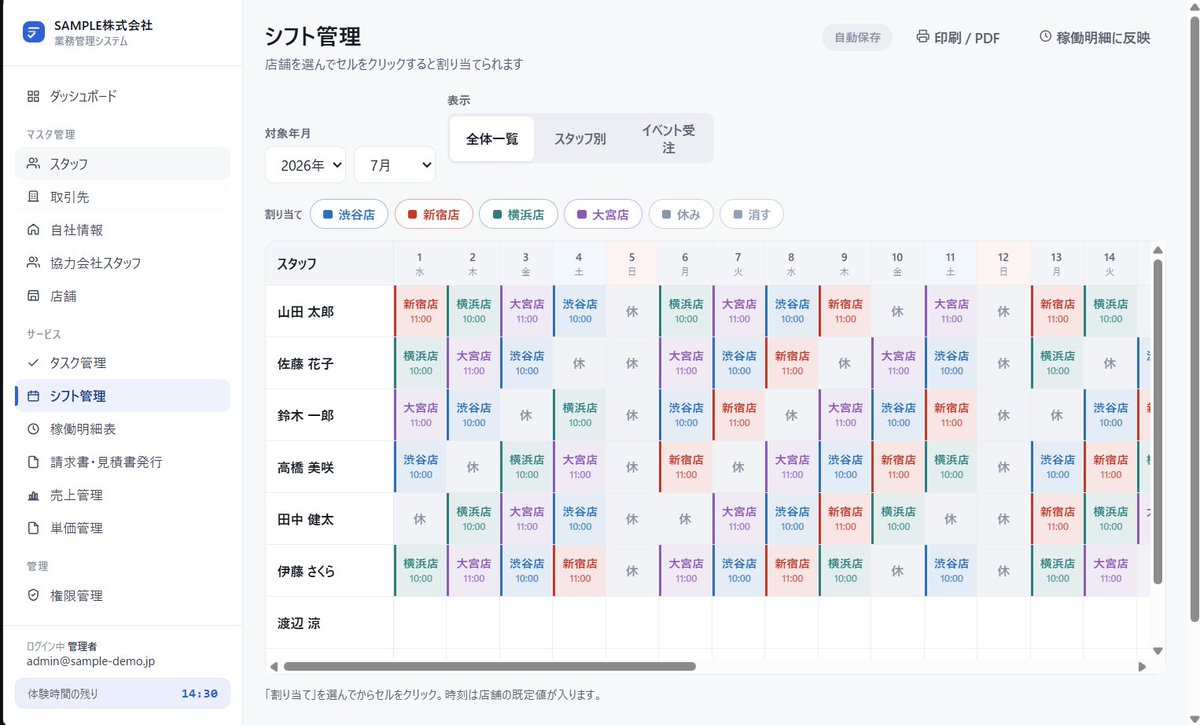Click 伊藤 さくら's day 4 新宿店 cell
1200x725 pixels.
(x=579, y=571)
